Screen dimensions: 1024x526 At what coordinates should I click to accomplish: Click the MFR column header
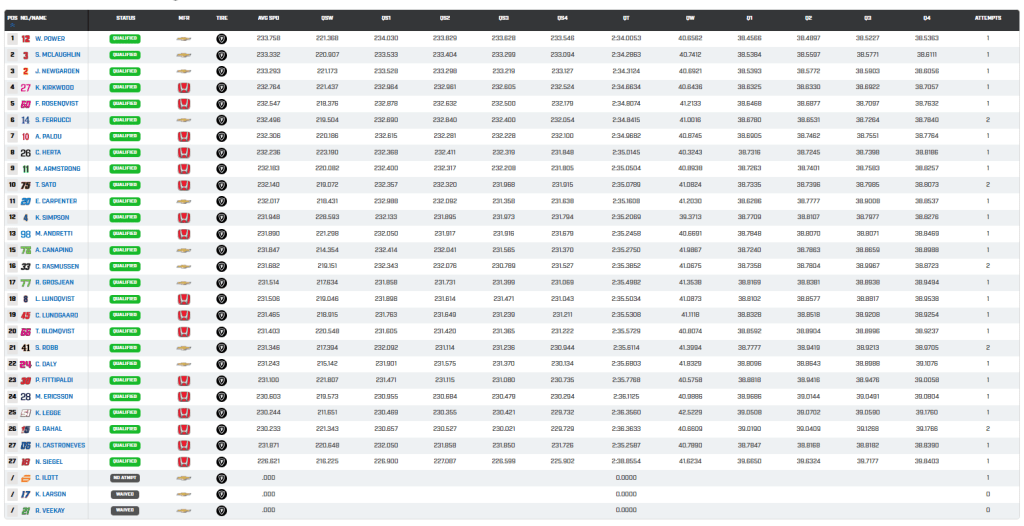[x=184, y=18]
